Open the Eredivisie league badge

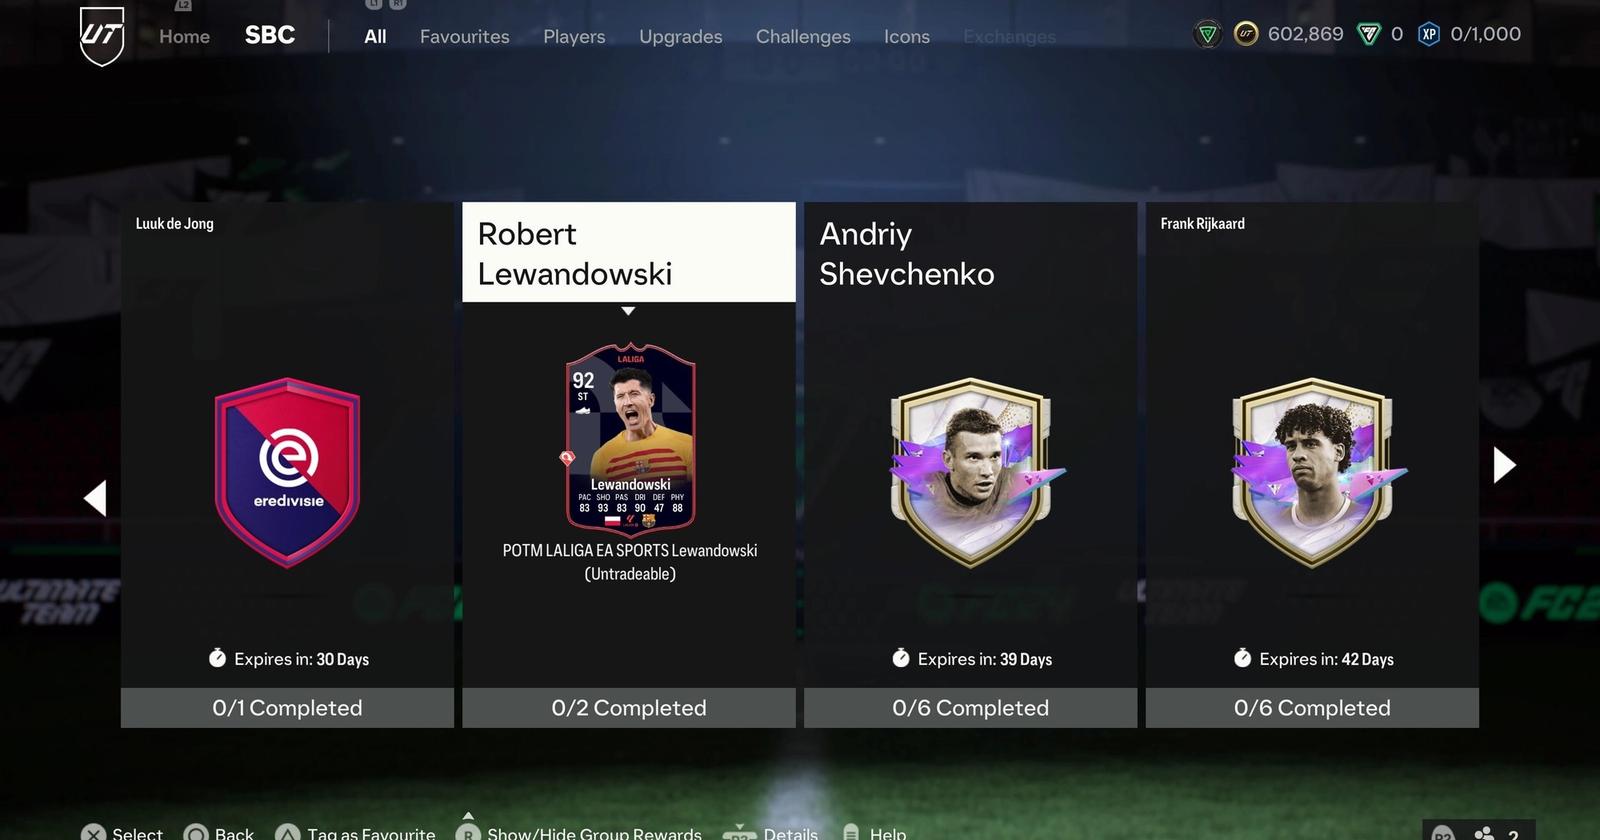[x=287, y=473]
